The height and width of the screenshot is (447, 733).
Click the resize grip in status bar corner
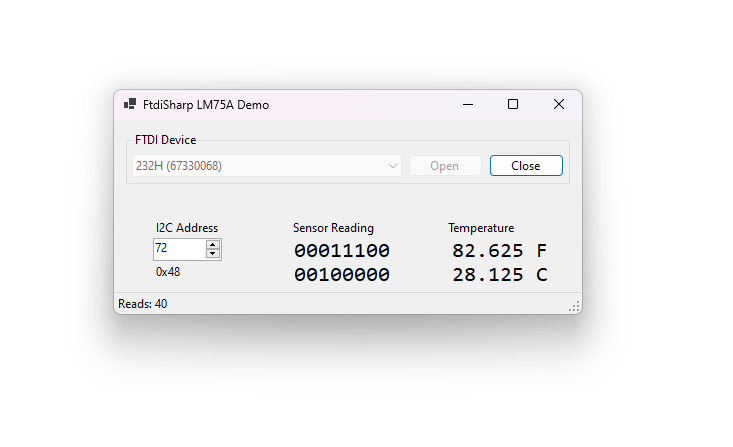coord(575,306)
